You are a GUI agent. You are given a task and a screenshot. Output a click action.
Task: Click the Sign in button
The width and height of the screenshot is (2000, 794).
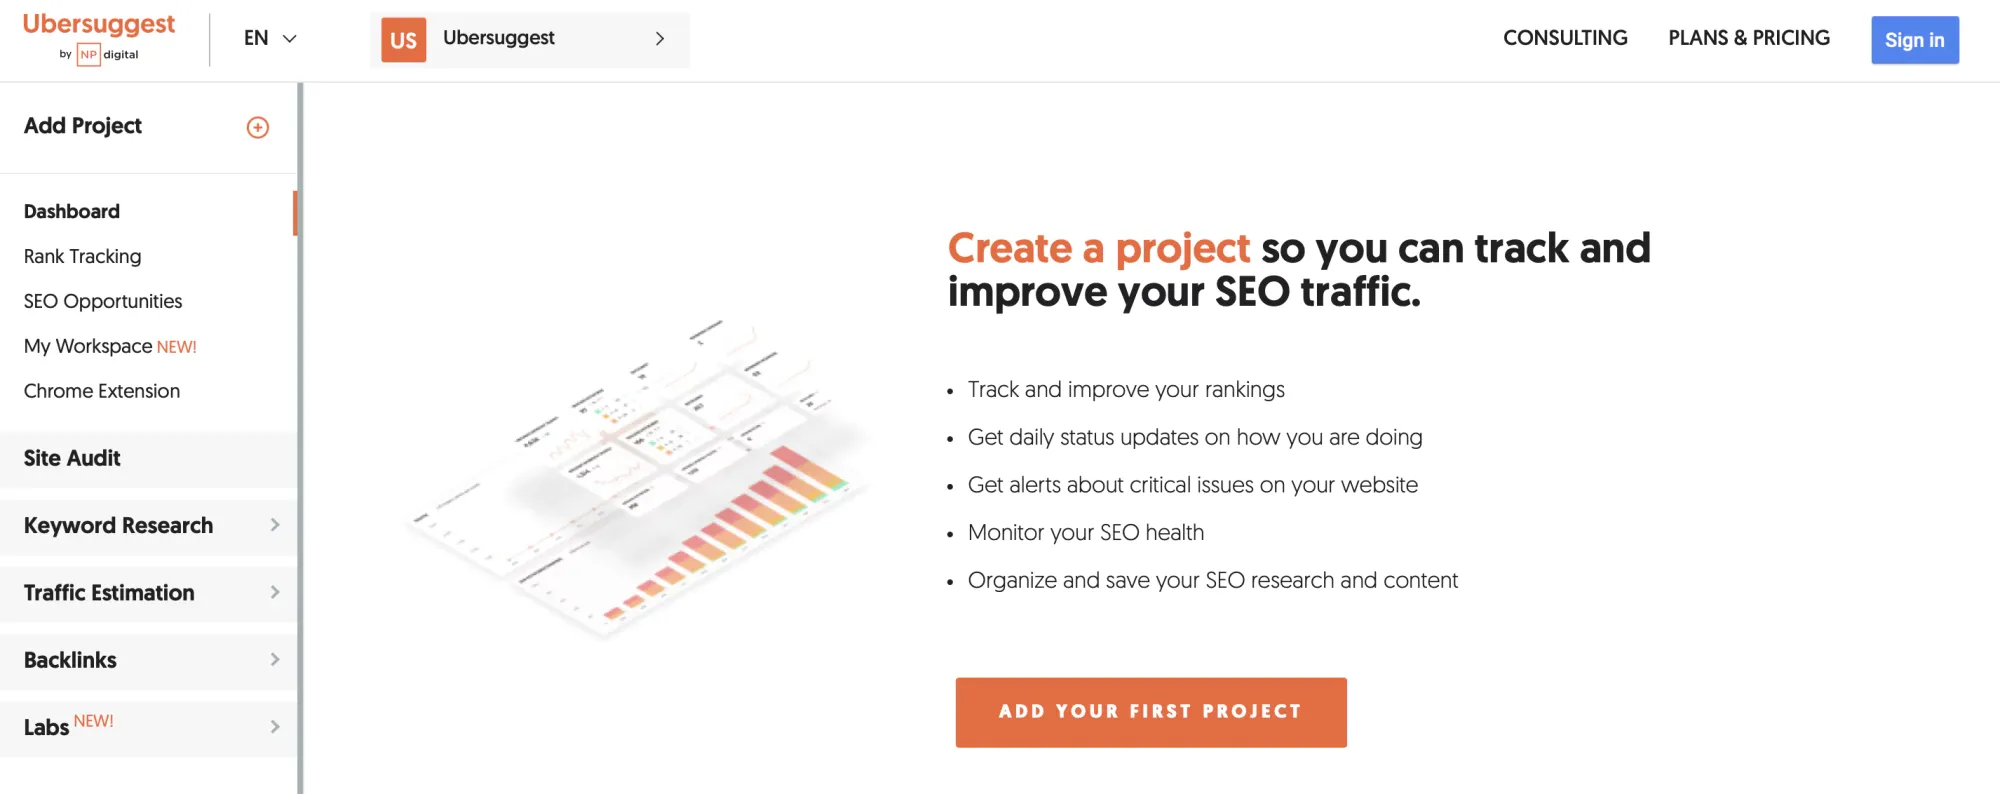coord(1914,40)
